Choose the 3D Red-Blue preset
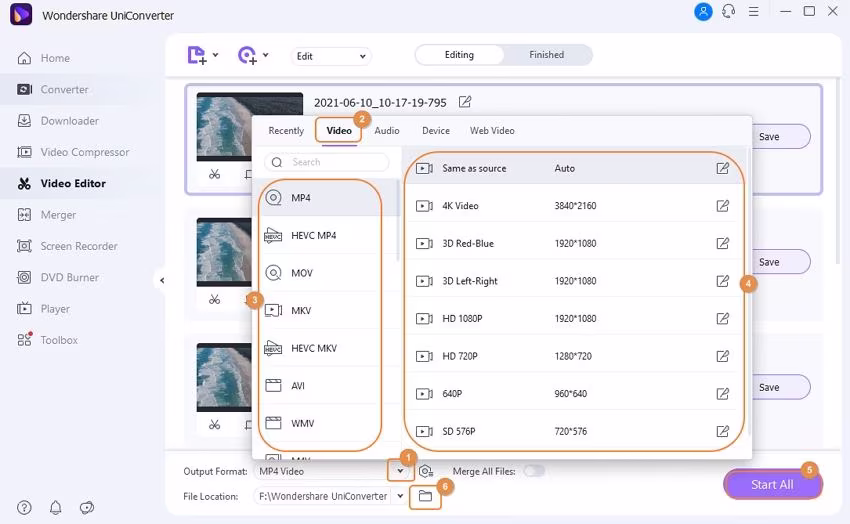This screenshot has width=850, height=524. point(574,243)
